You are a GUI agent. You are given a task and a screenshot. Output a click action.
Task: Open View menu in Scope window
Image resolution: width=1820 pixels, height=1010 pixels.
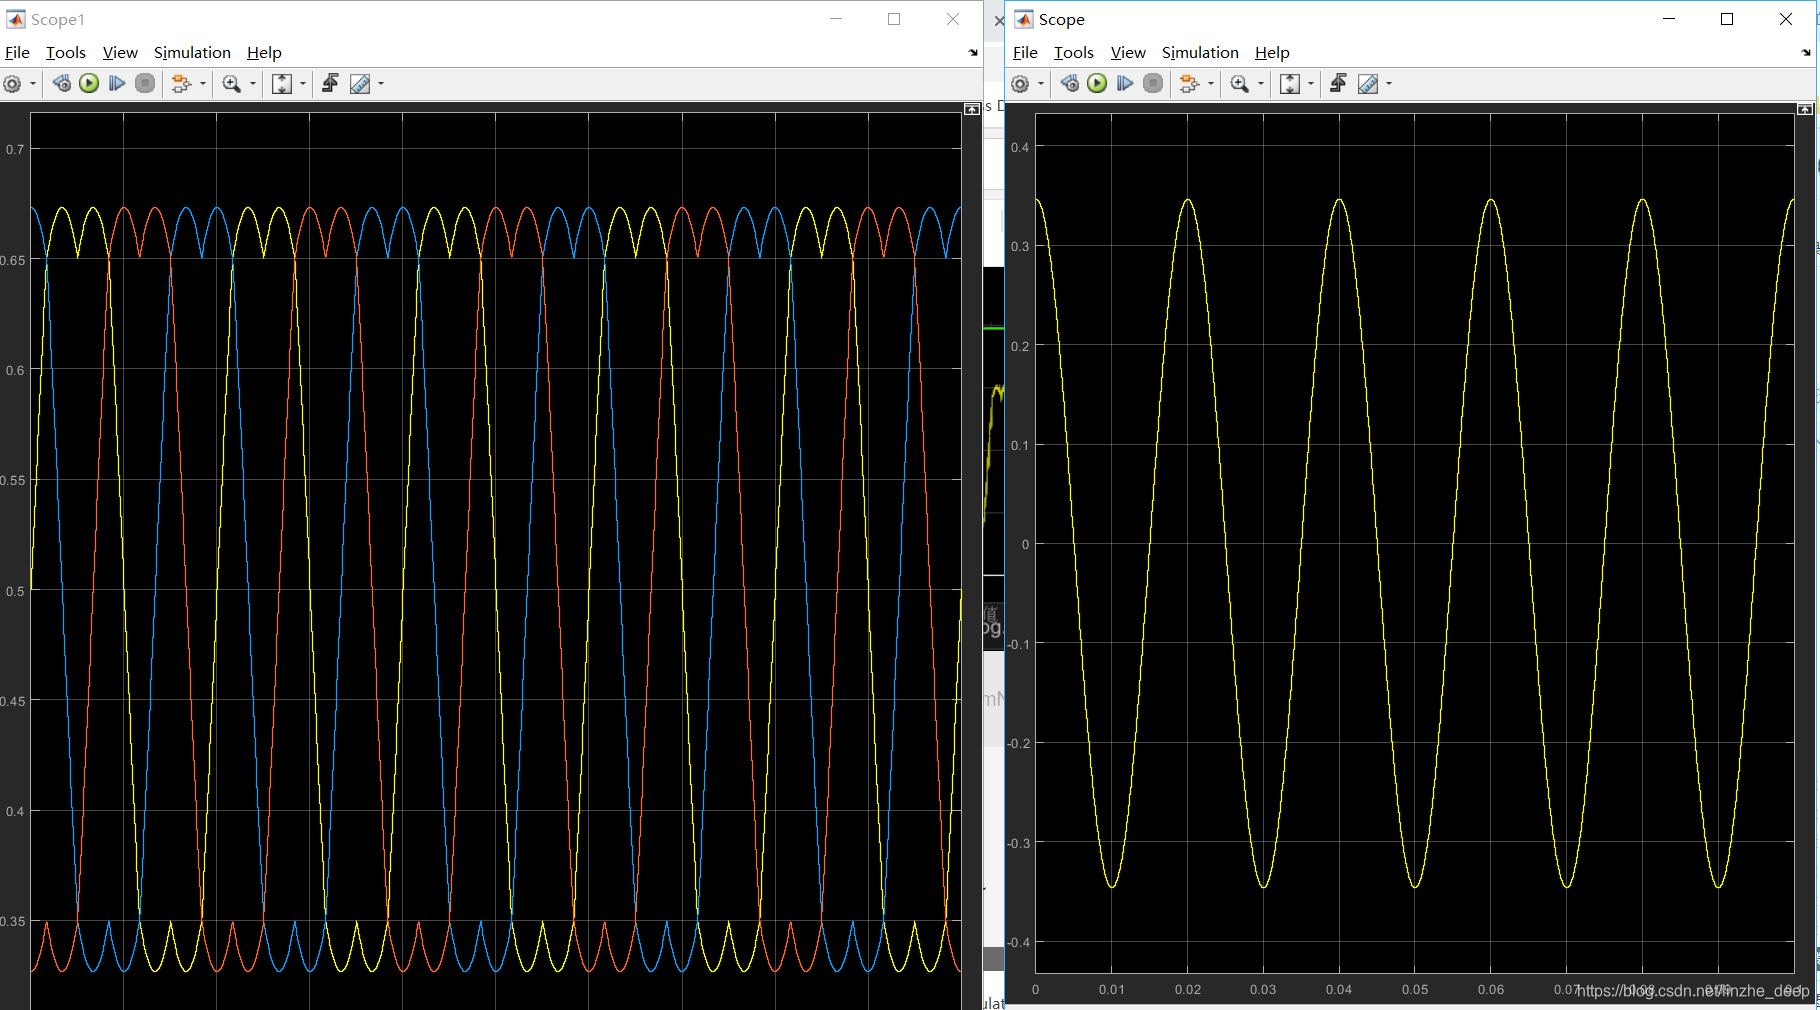(x=1128, y=52)
